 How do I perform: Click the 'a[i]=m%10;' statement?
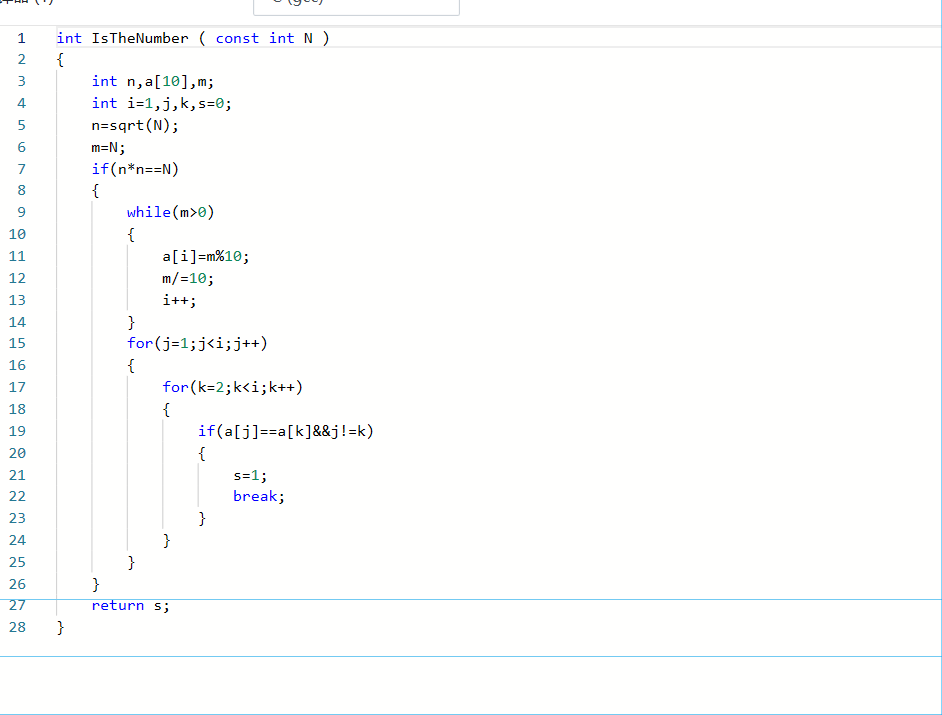(x=206, y=257)
